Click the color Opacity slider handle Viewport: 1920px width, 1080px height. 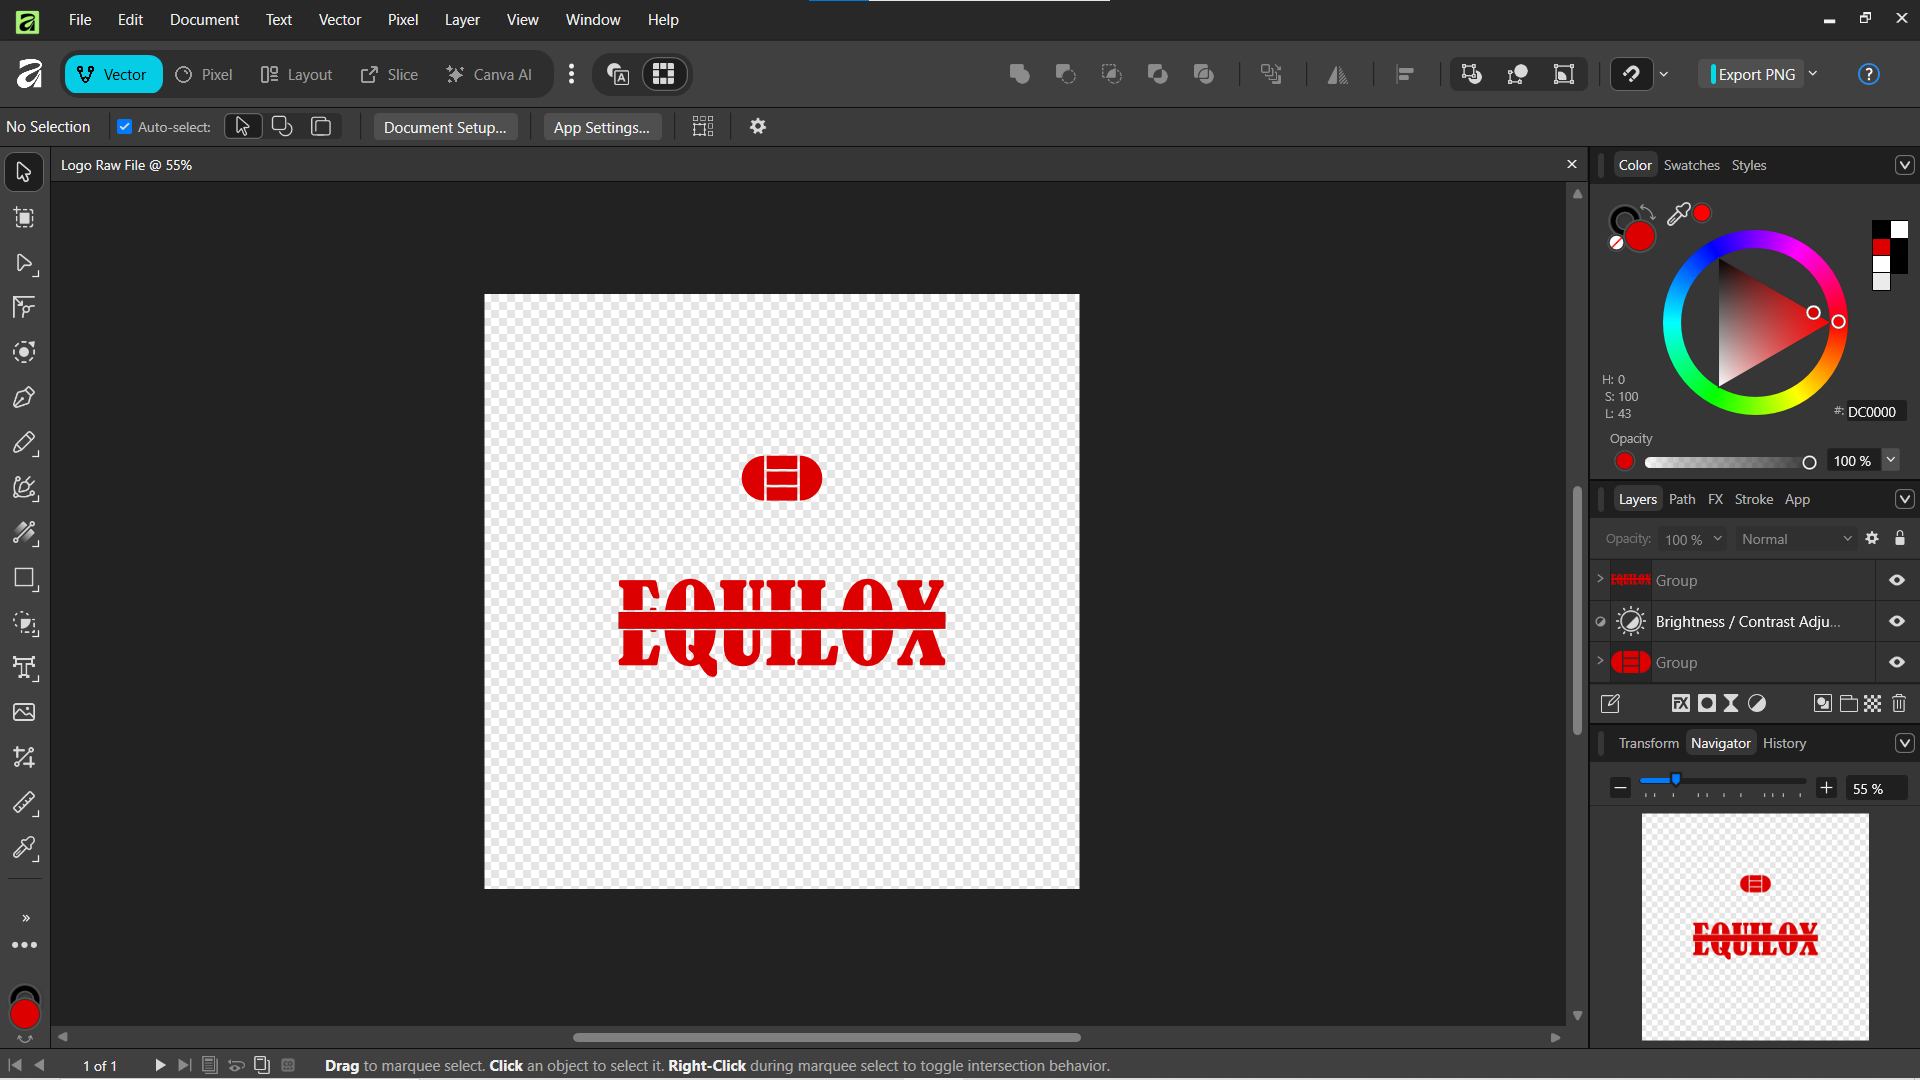[1809, 462]
